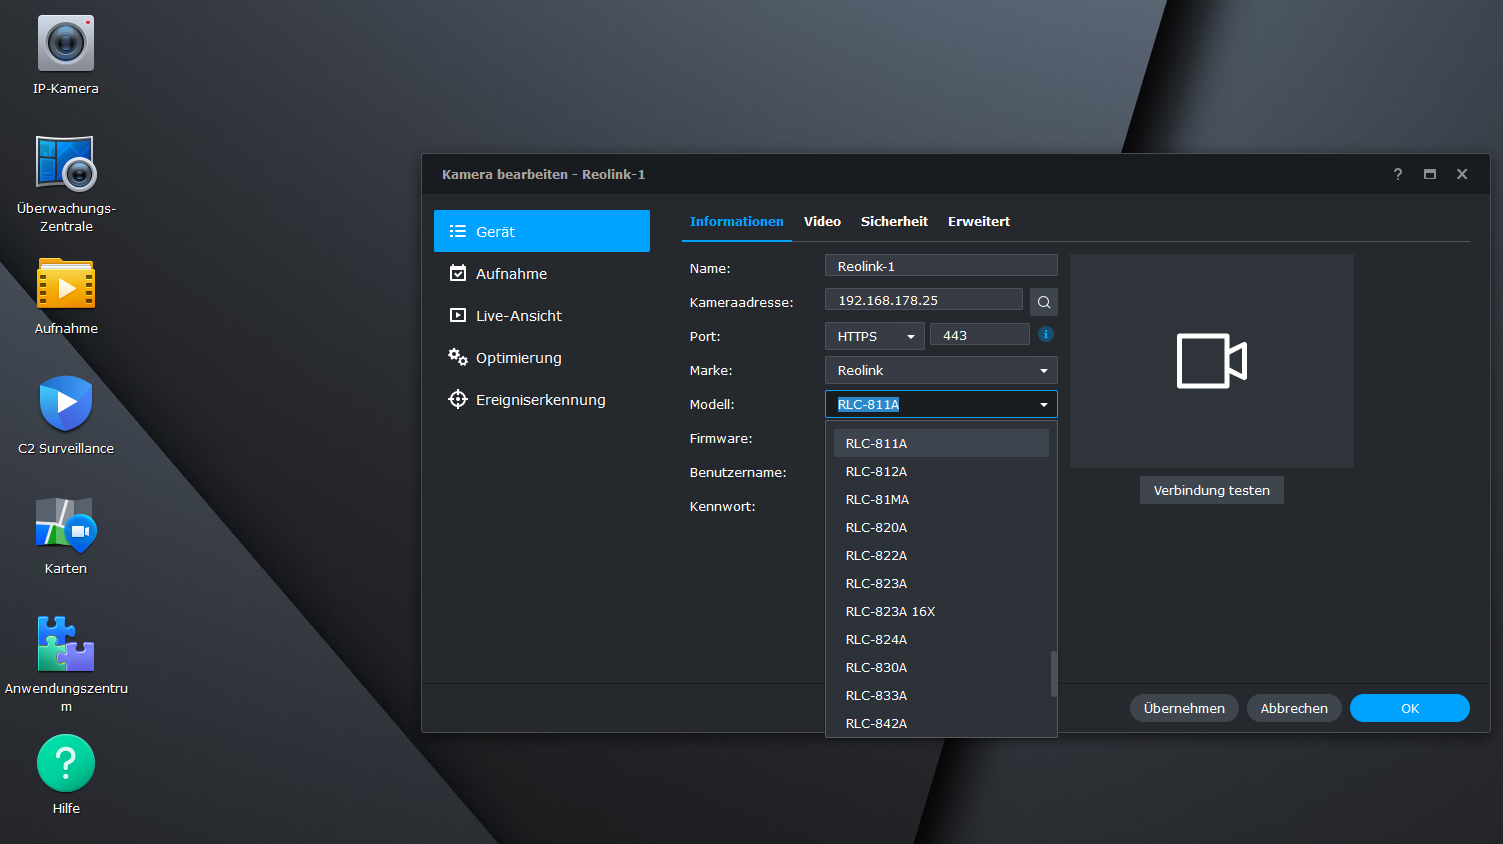Select RLC-833A in model list
This screenshot has width=1503, height=844.
941,695
